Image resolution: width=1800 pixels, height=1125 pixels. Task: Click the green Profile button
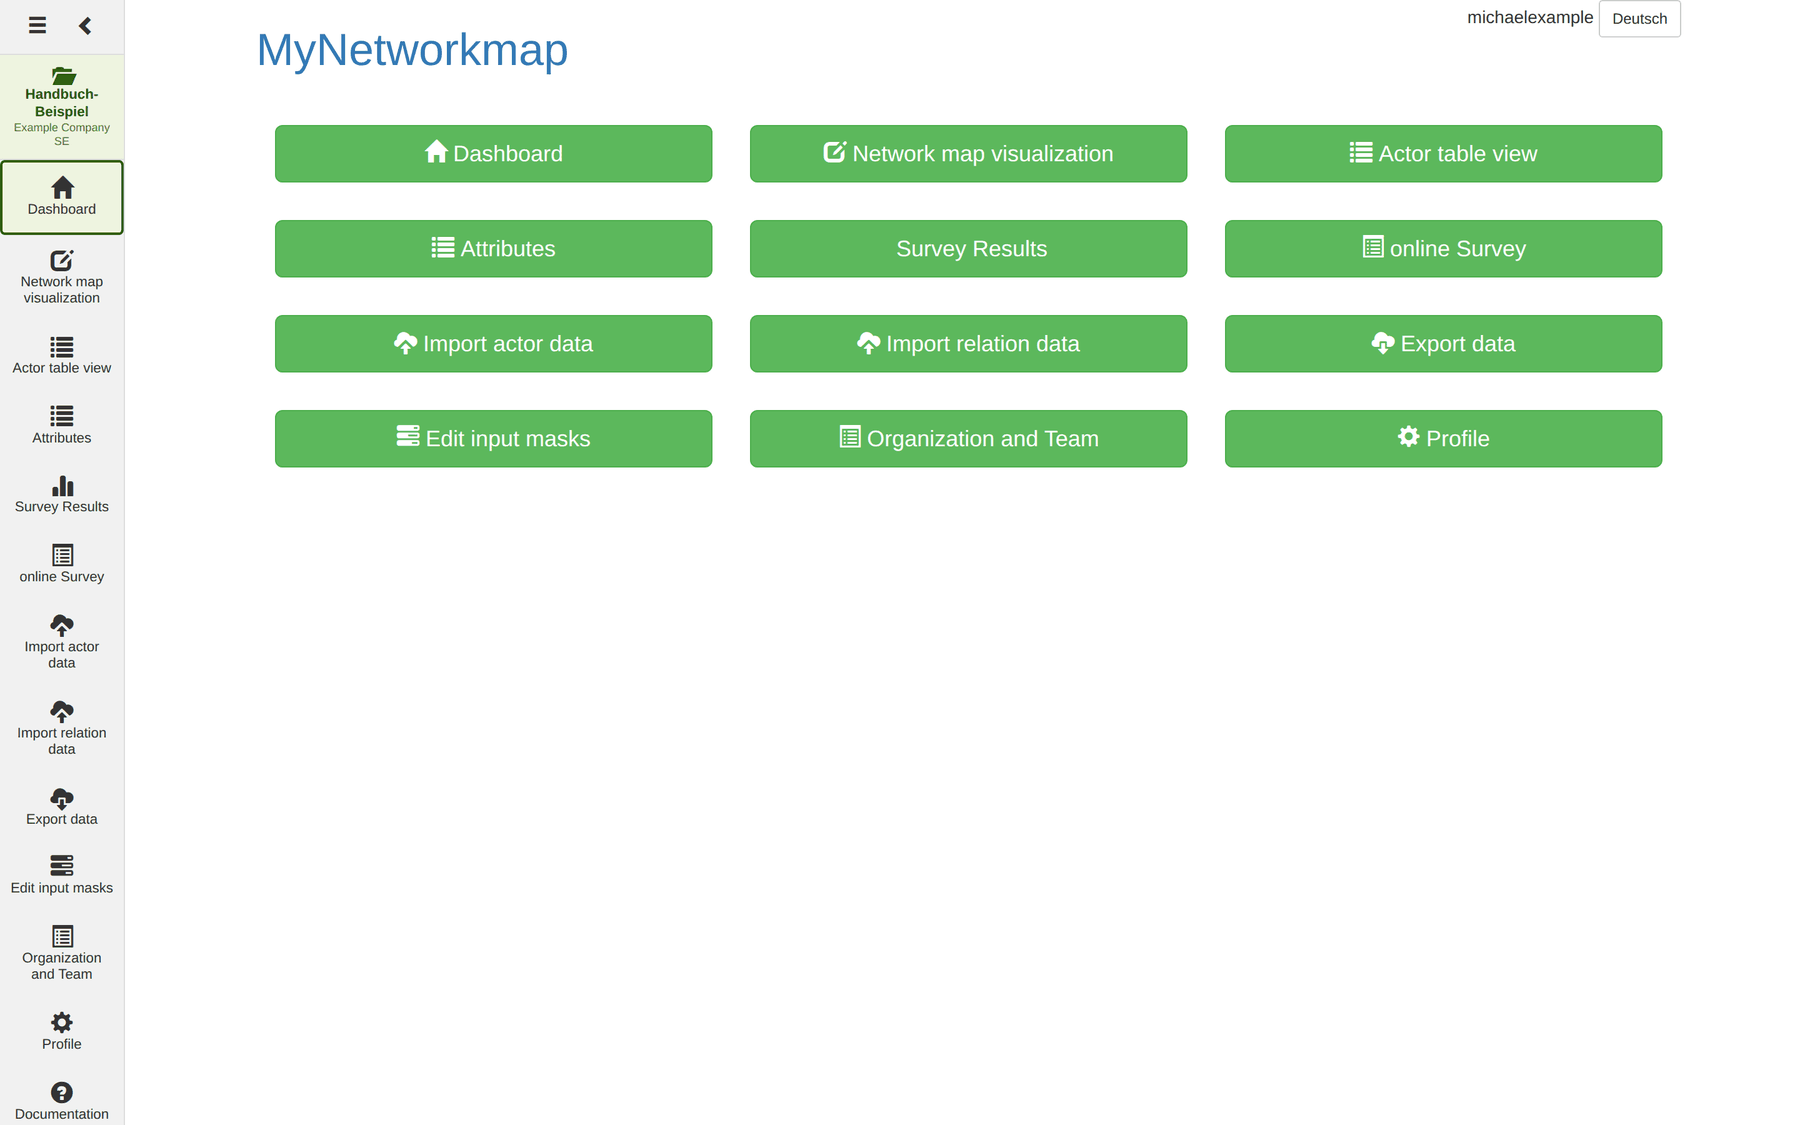1443,439
